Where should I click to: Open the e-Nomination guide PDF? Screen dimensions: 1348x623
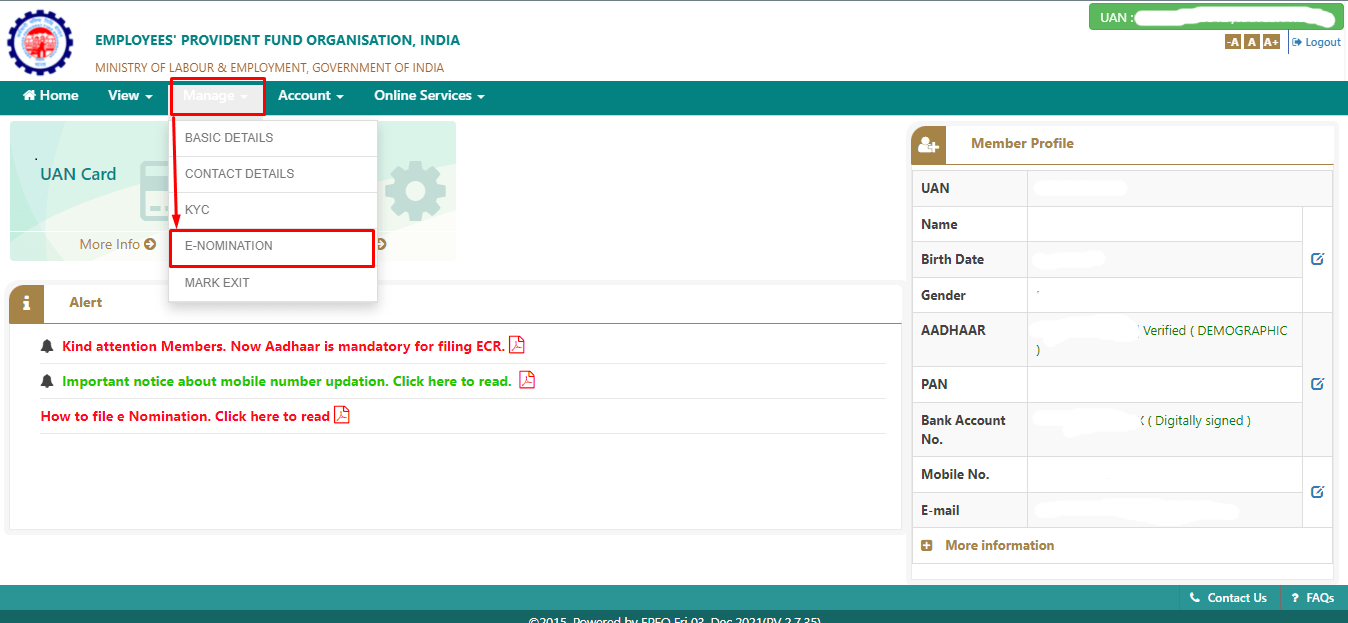point(341,415)
